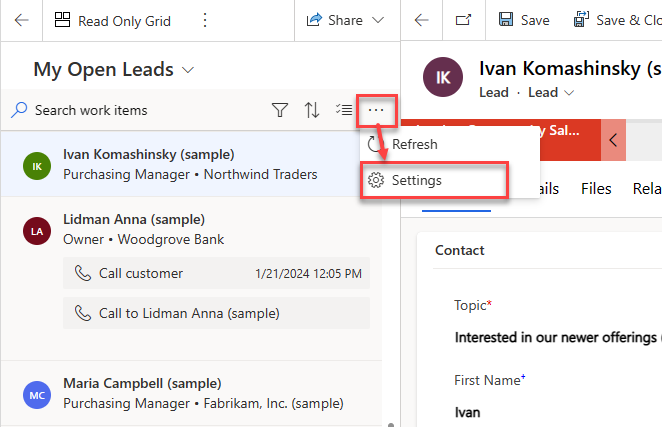Click phone icon beside Call customer
The height and width of the screenshot is (427, 662).
83,273
